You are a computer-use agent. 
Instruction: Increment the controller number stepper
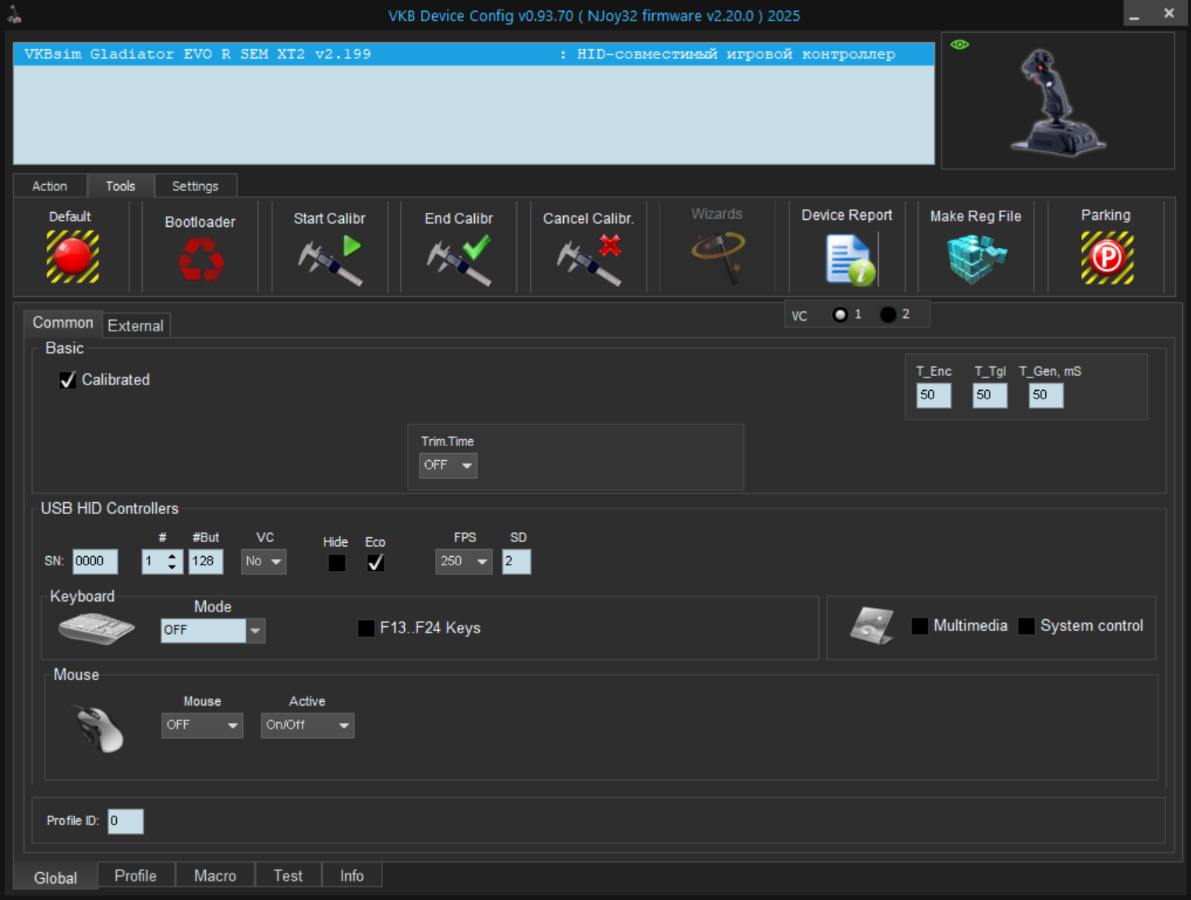(172, 556)
